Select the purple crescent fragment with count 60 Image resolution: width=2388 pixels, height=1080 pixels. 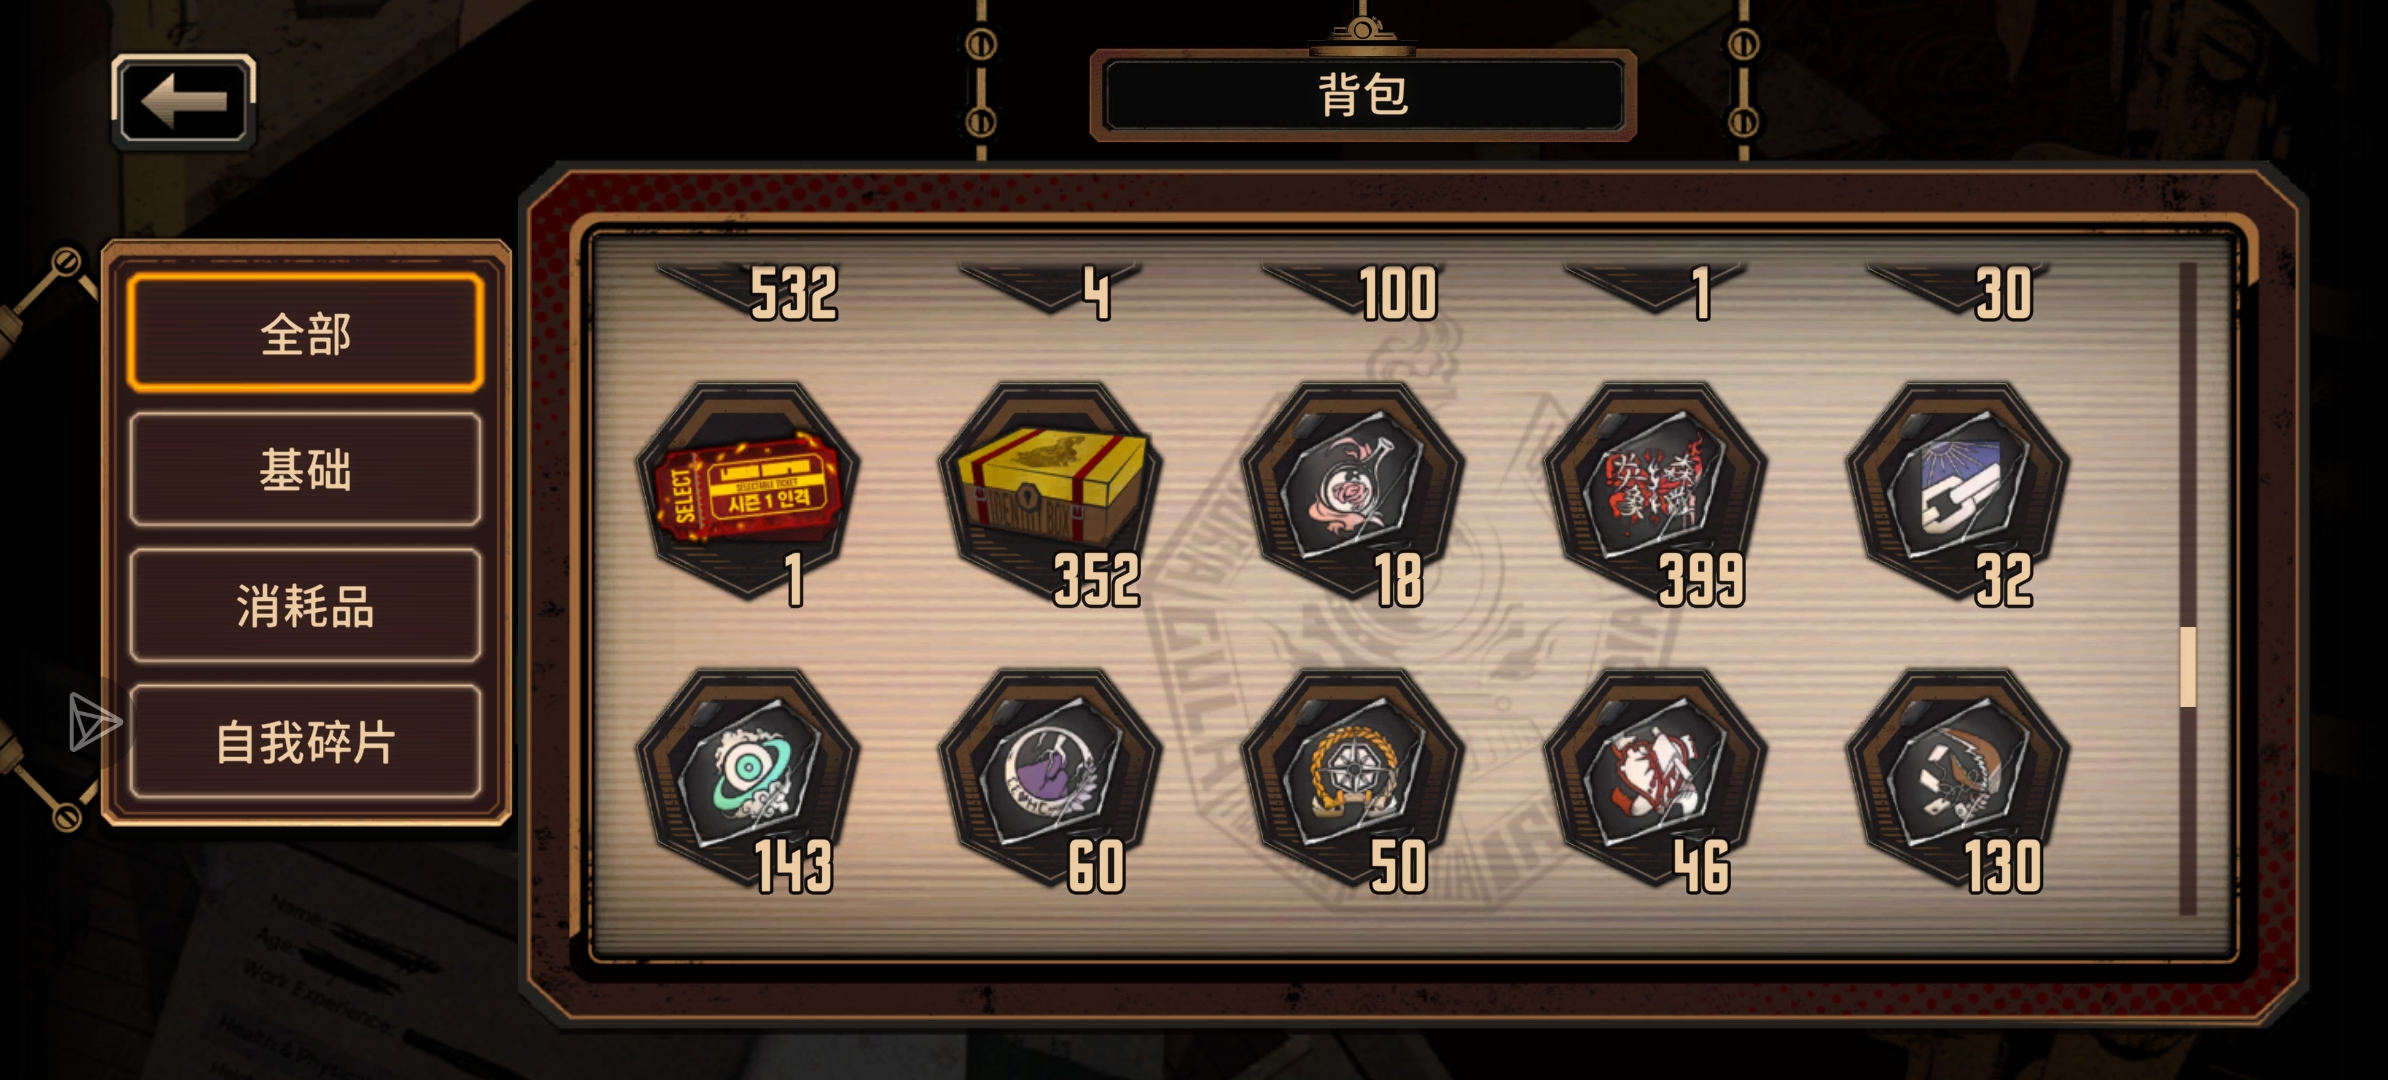click(1050, 778)
